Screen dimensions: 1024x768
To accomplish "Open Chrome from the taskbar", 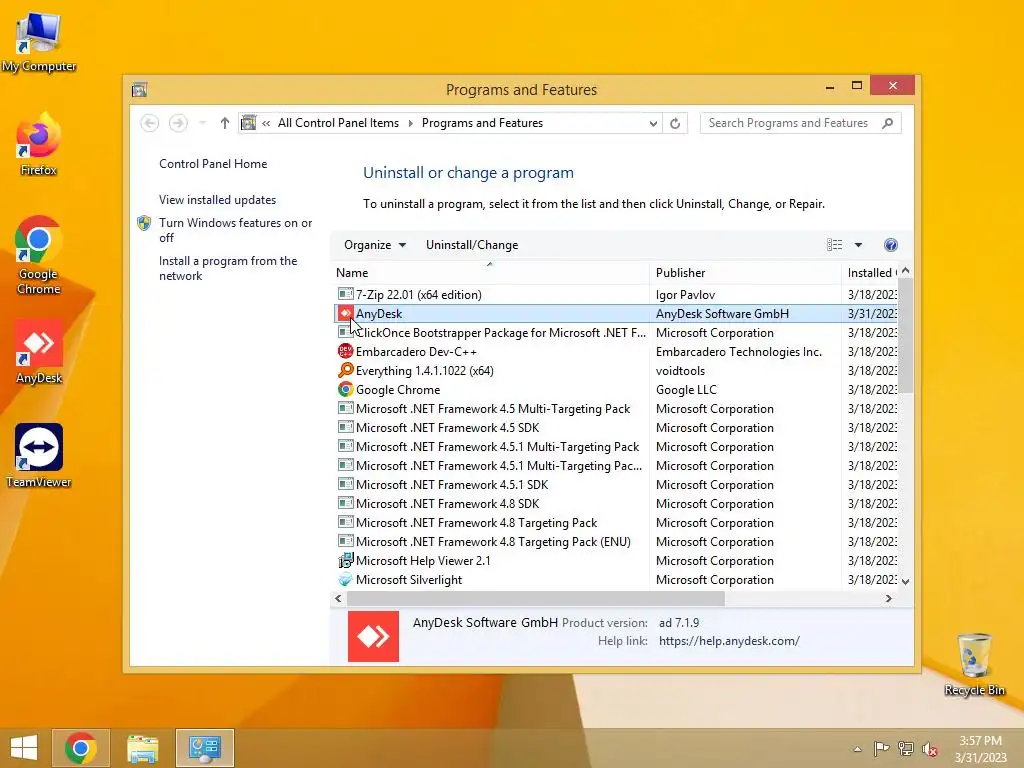I will coord(81,748).
